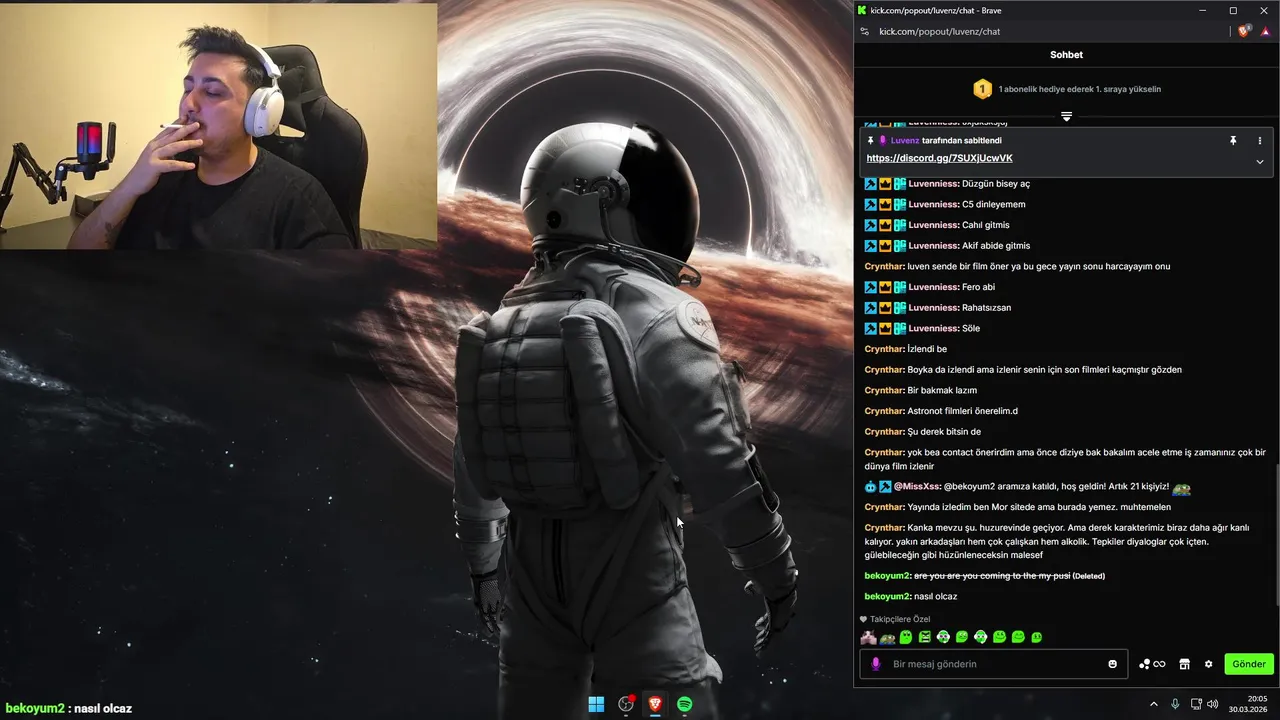Open the emoji picker in message box
The image size is (1280, 720).
coord(1112,664)
